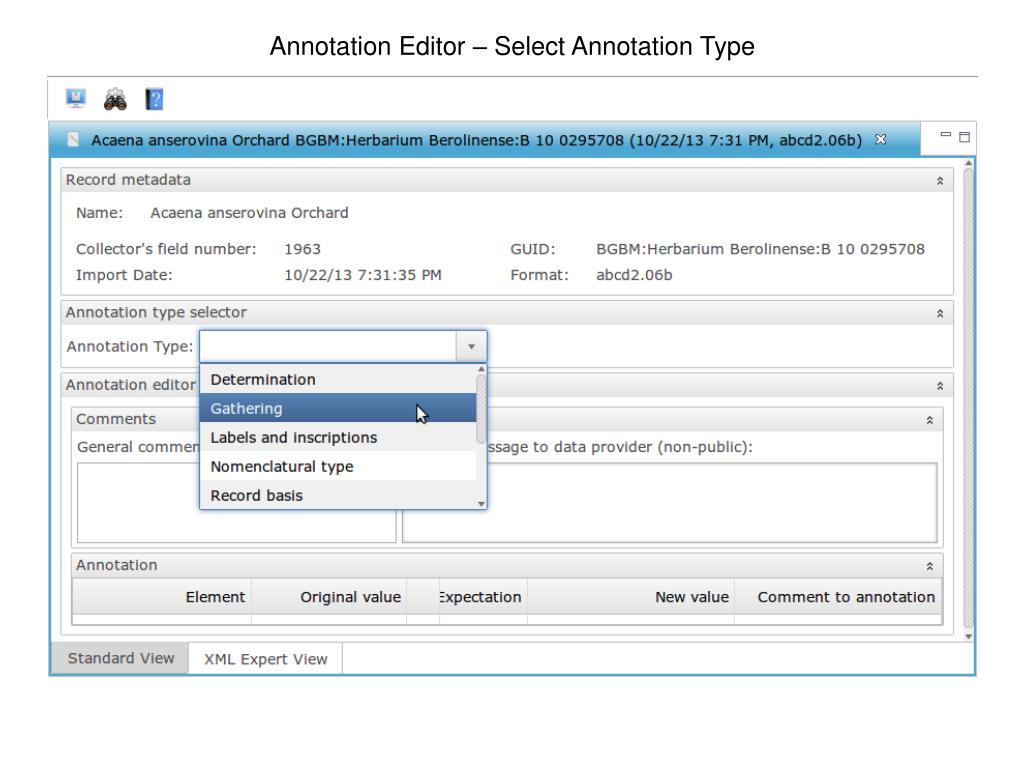Click import date value 10/22/13 7:31:35 PM
Screen dimensions: 1024x768
click(362, 275)
